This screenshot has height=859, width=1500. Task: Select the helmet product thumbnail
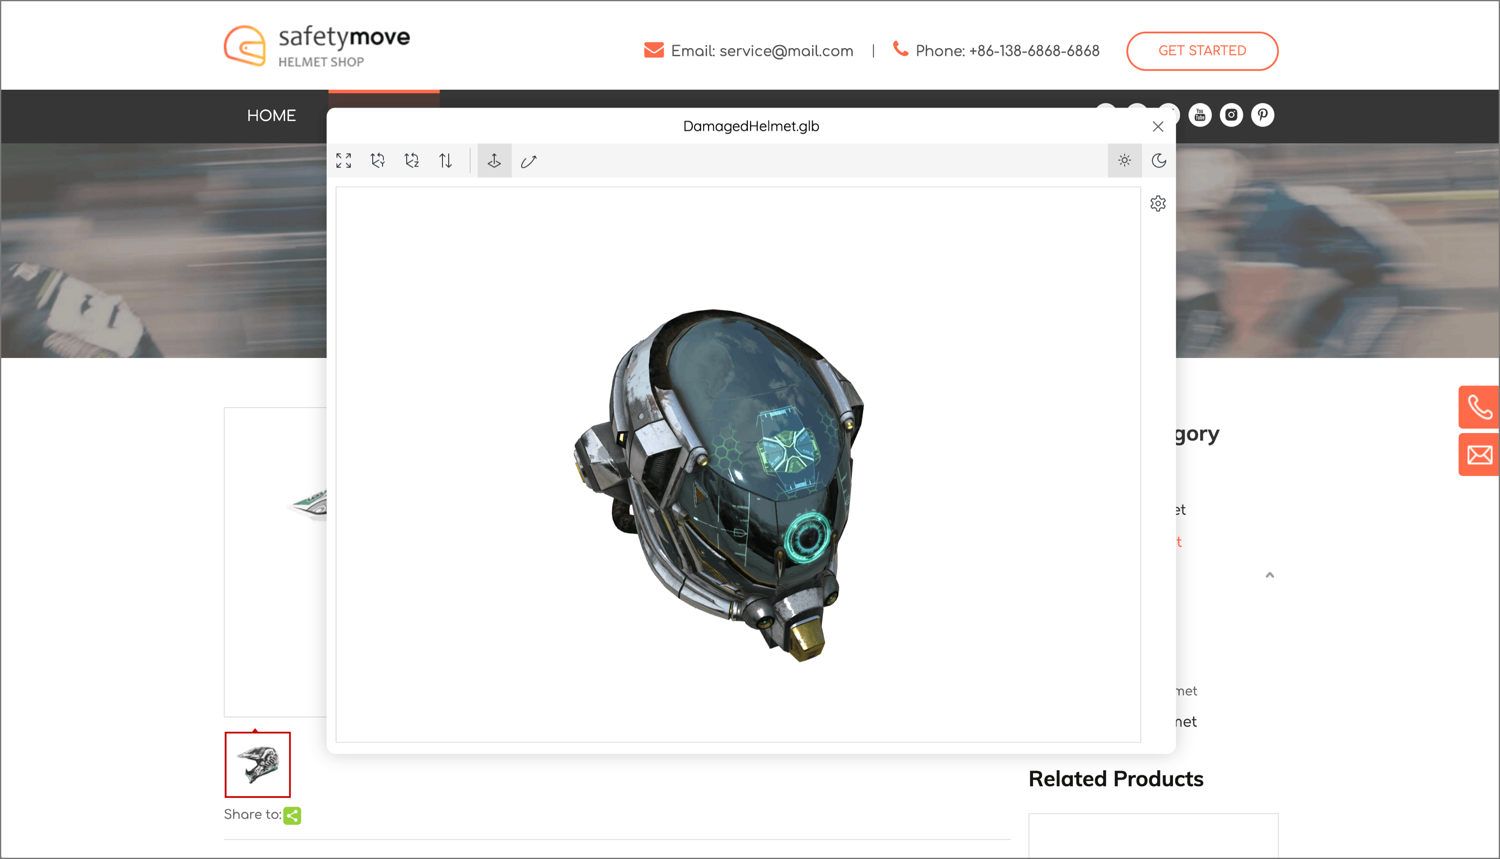click(x=258, y=765)
